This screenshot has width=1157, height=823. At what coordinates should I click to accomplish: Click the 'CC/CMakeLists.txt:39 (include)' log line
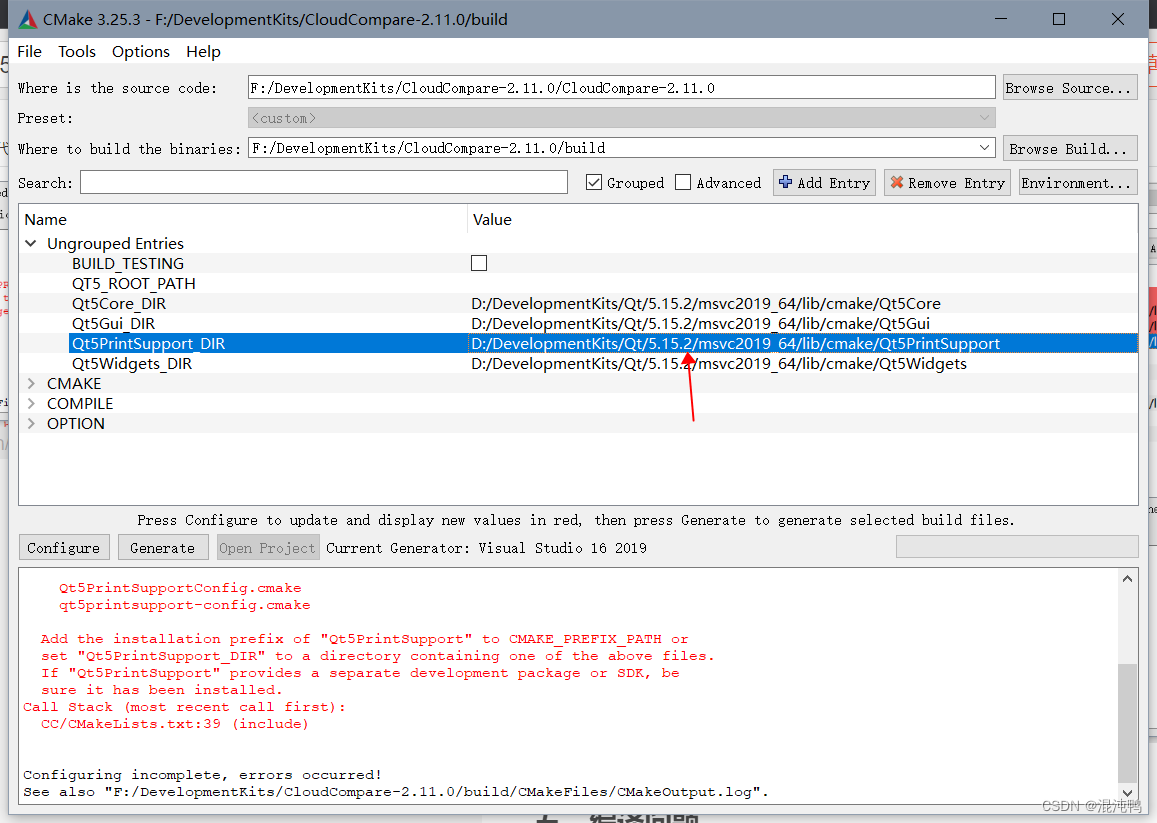(174, 723)
